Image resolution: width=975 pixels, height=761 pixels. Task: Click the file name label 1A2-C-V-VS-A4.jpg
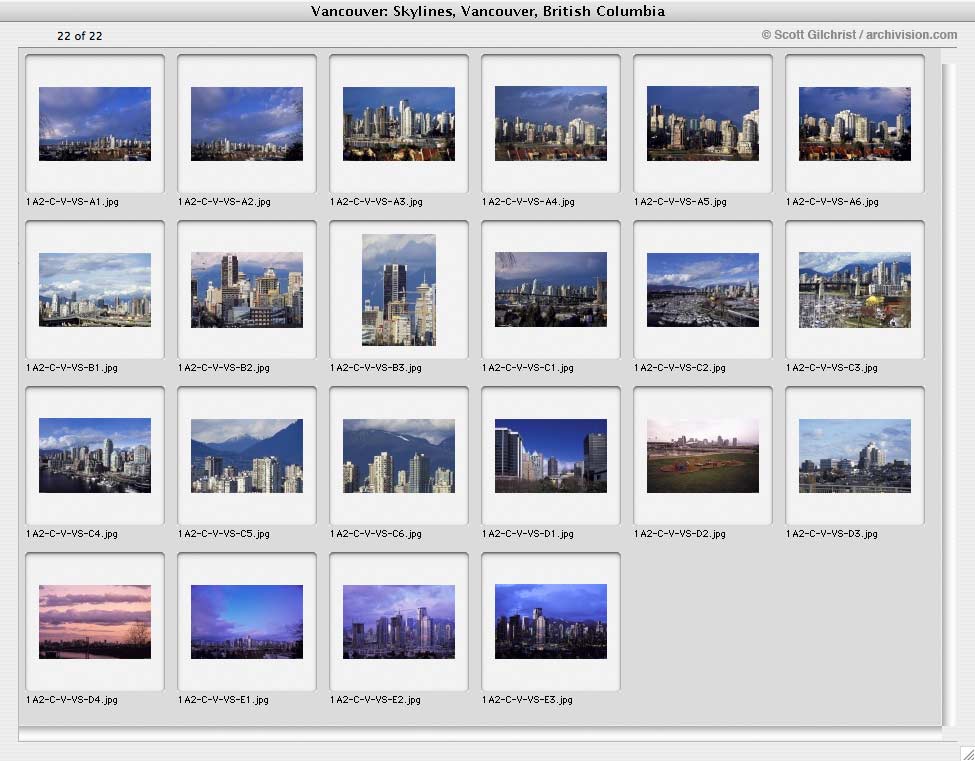[529, 202]
